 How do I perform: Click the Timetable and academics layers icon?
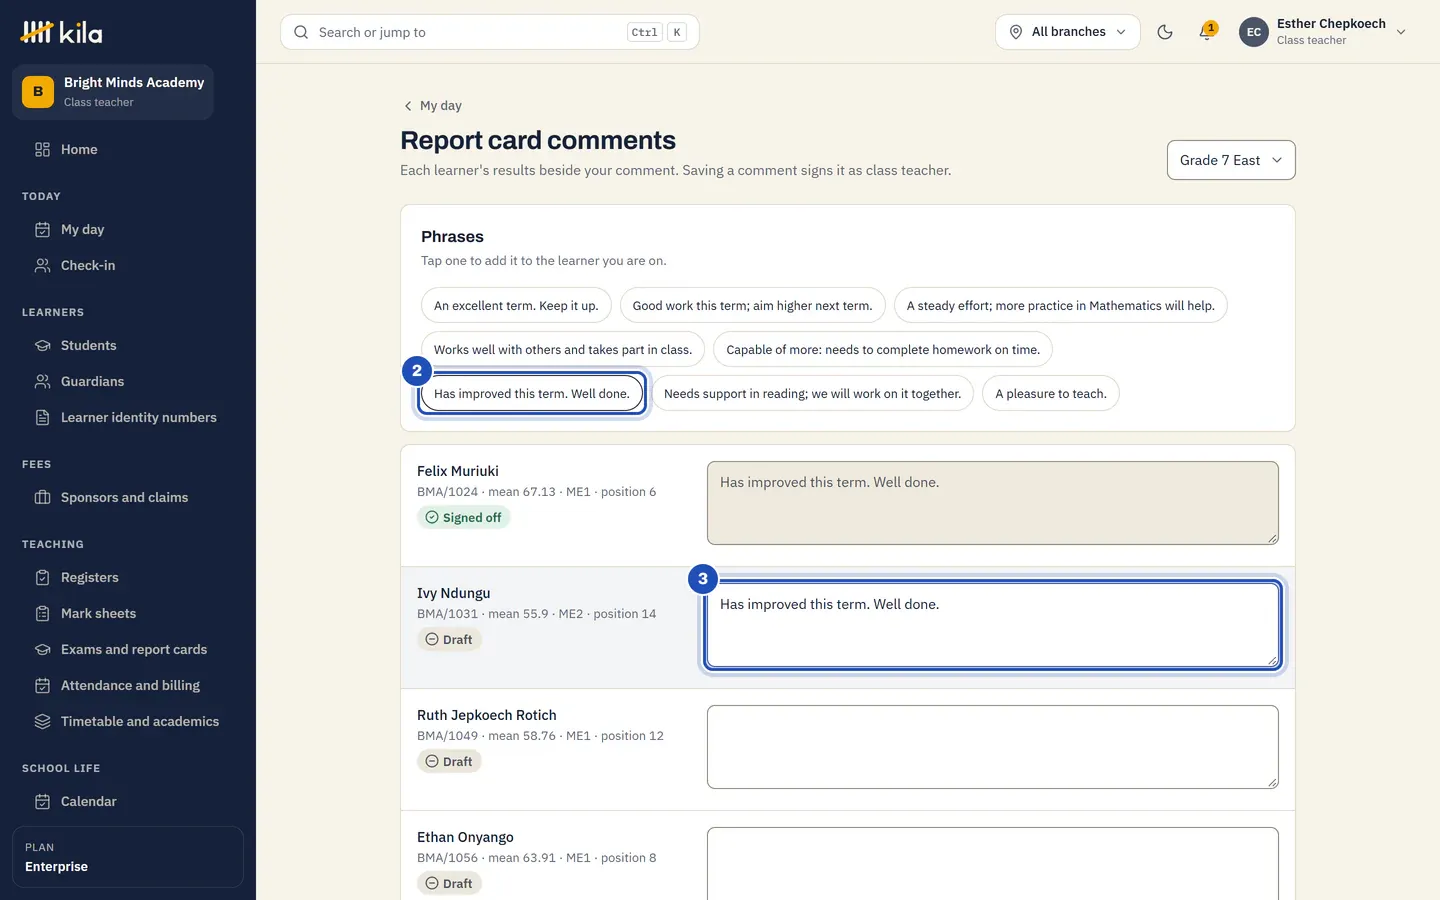point(42,721)
